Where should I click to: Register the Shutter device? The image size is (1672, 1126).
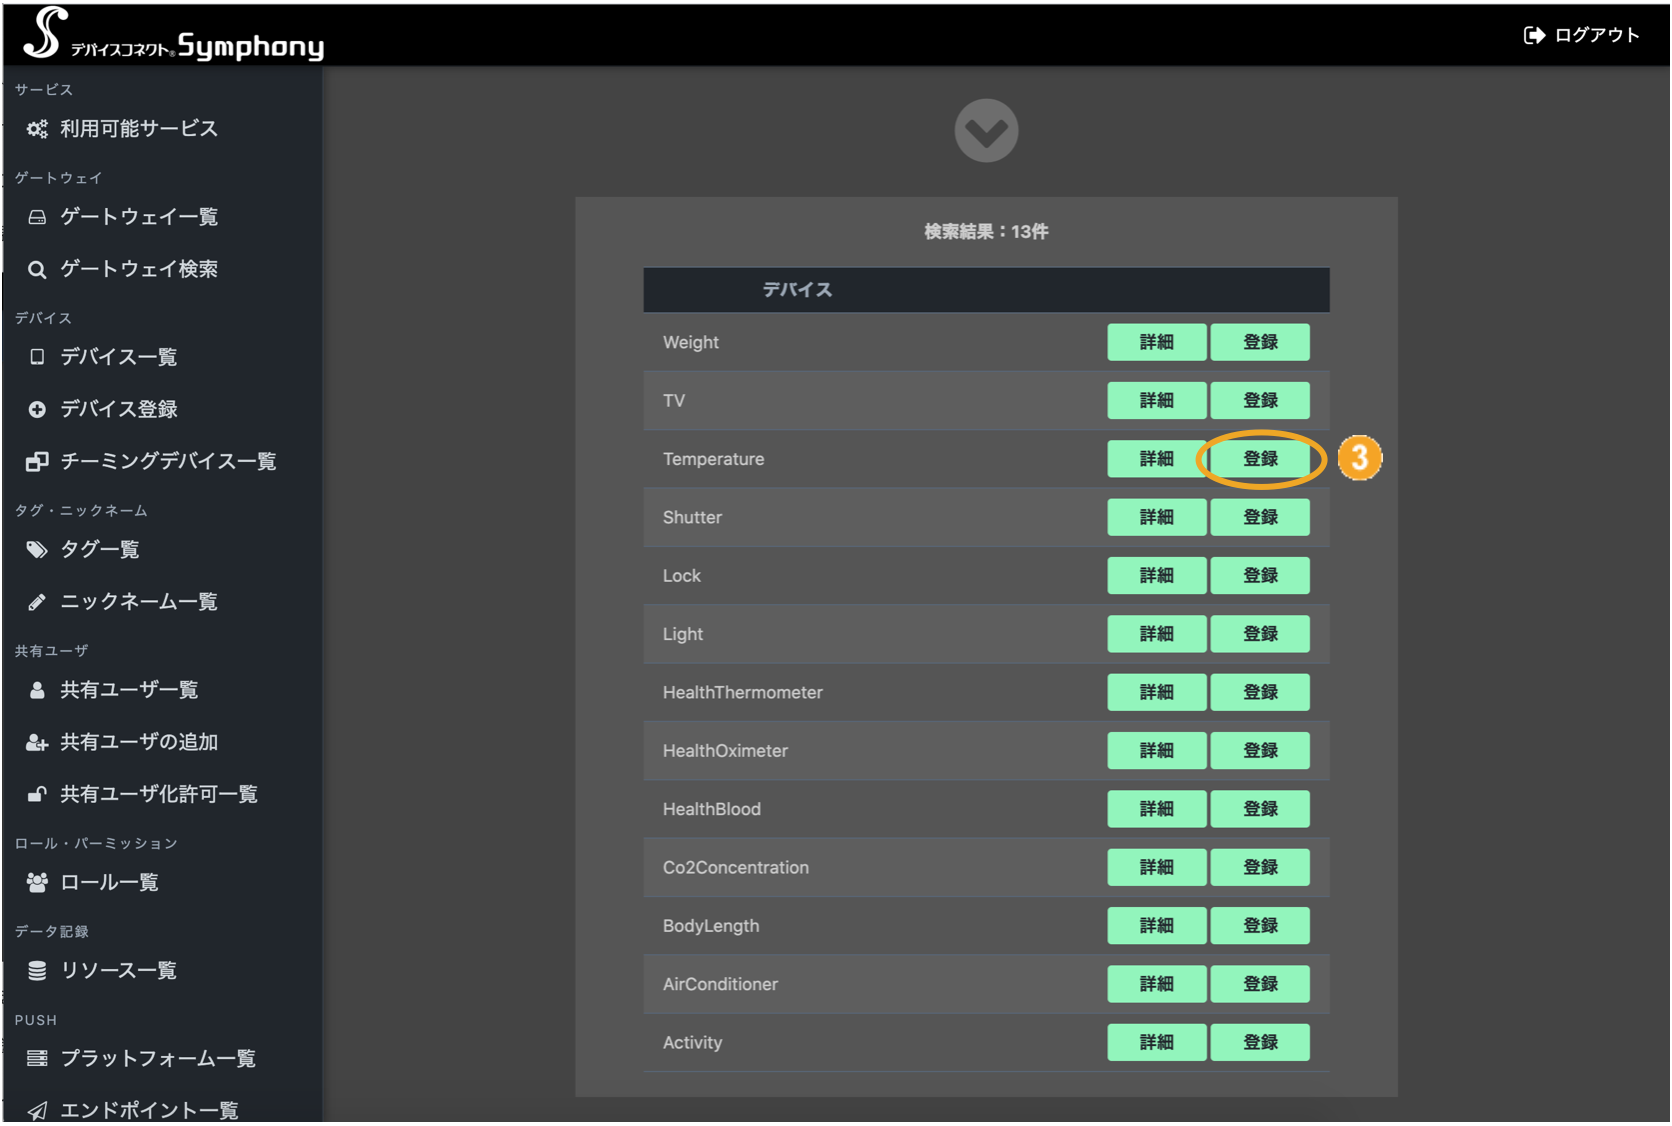(1260, 517)
